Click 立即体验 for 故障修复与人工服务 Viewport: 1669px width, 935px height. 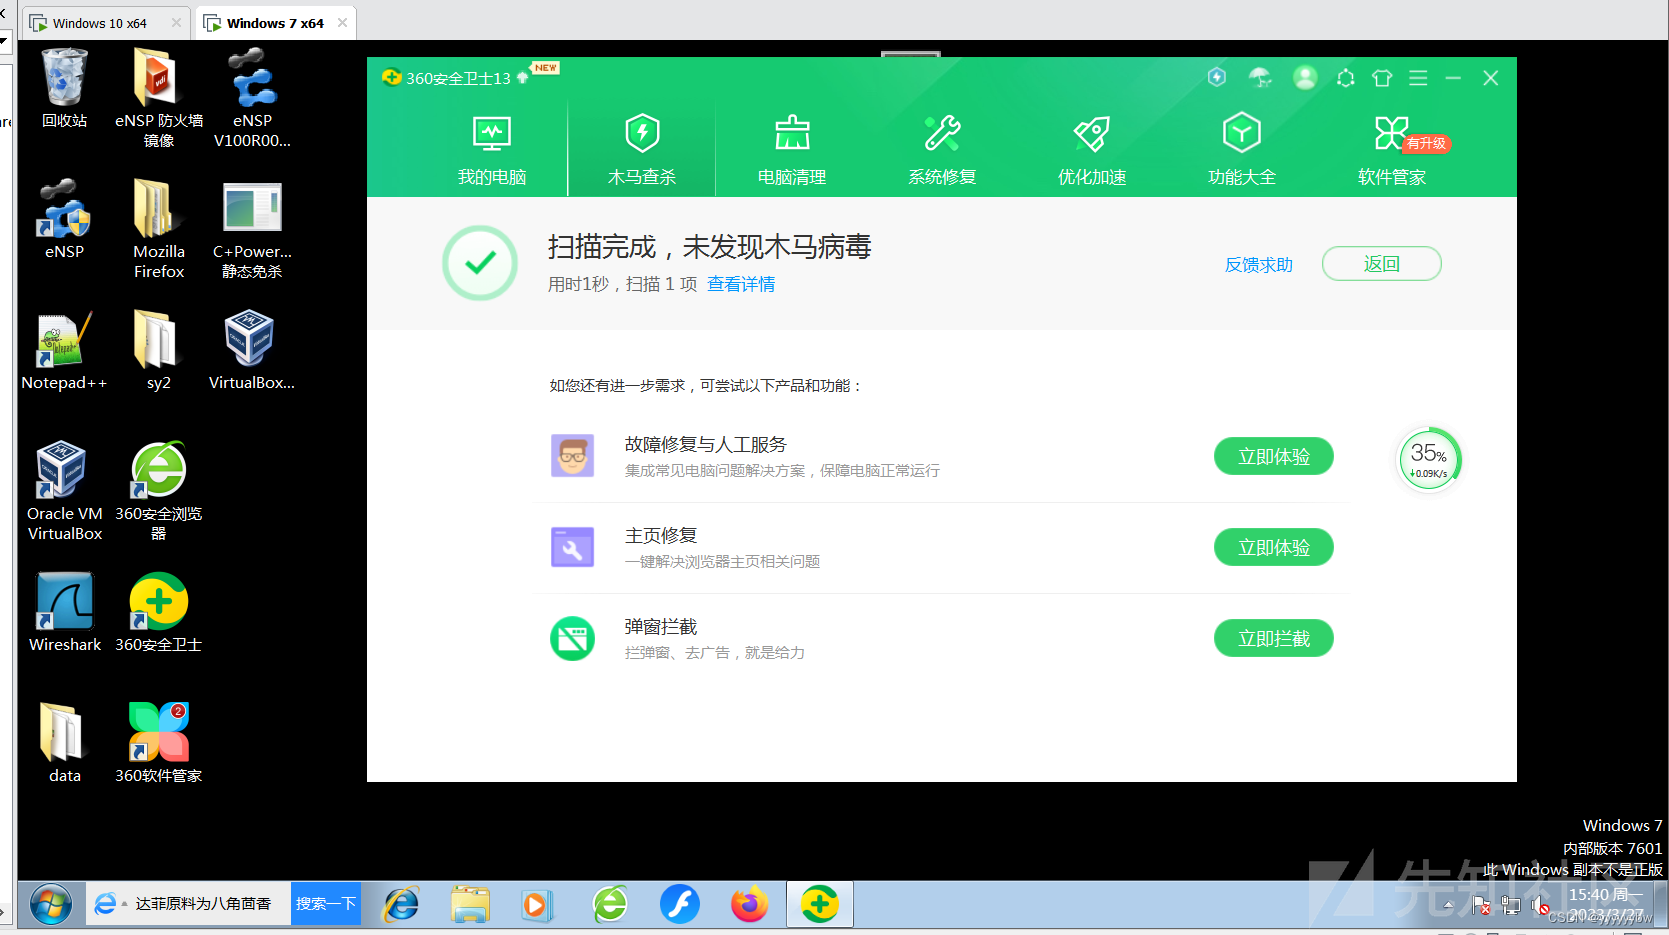click(1273, 457)
